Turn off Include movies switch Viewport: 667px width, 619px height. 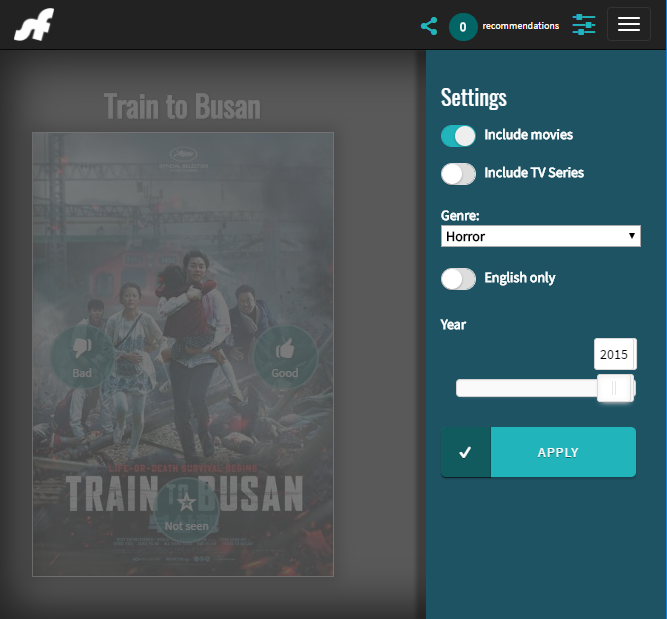point(458,136)
